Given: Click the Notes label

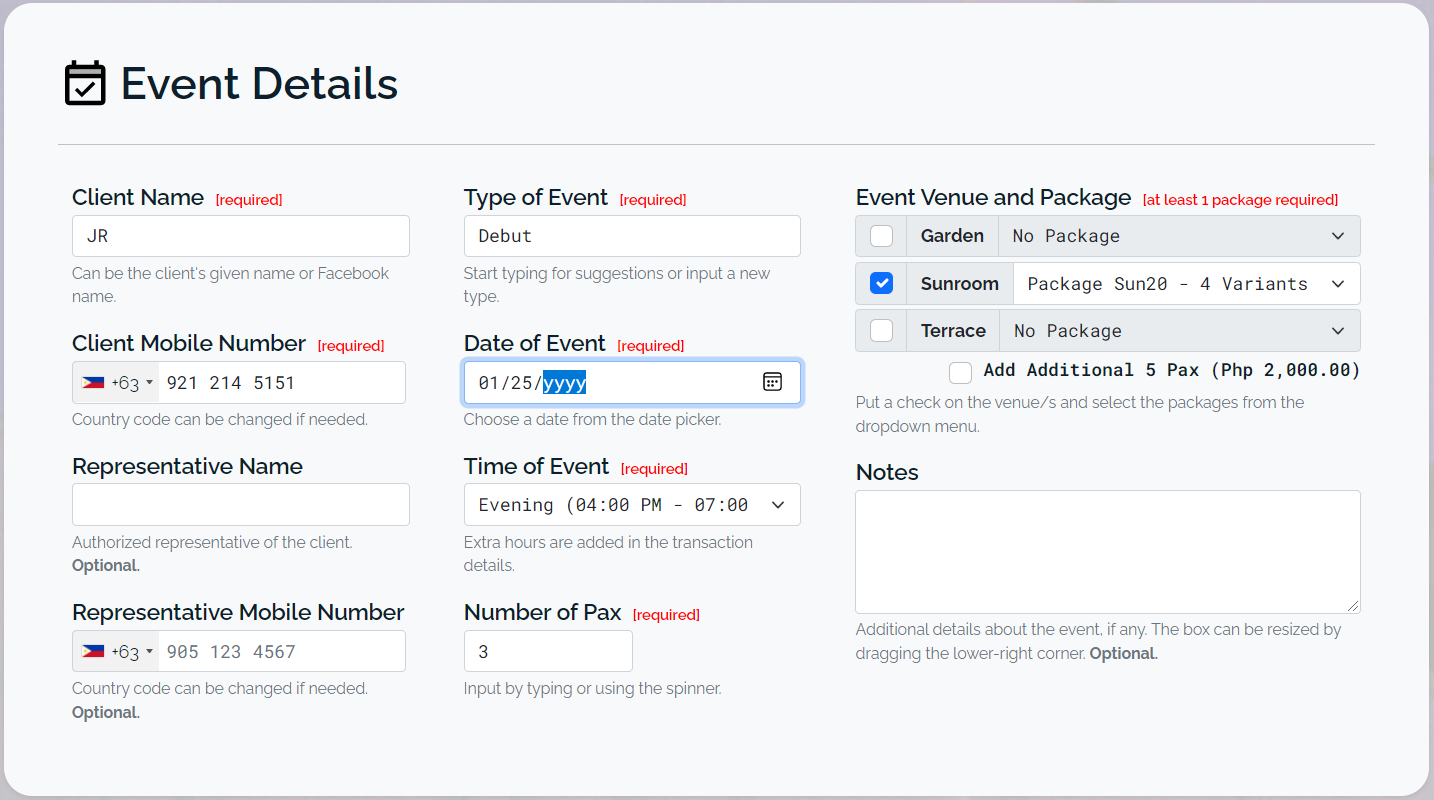Looking at the screenshot, I should point(887,473).
